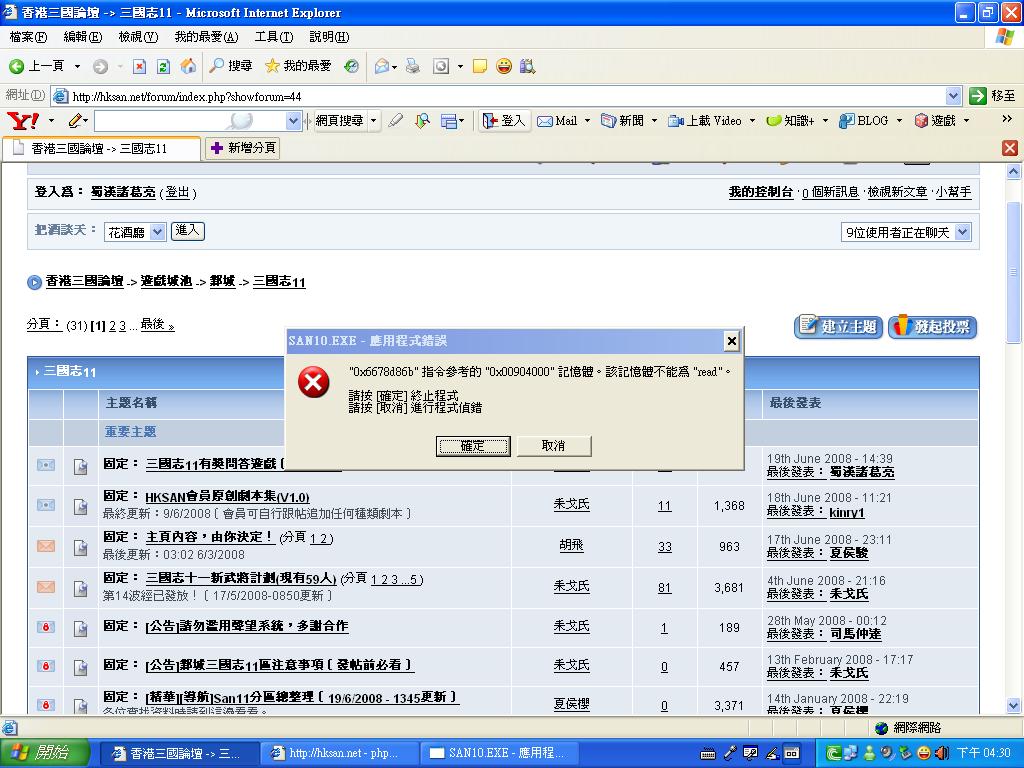Click the system tray volume icon
Screen dimensions: 1024x768
point(941,753)
